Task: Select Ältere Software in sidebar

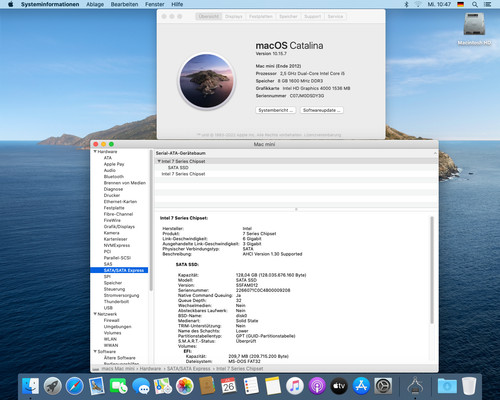Action: pyautogui.click(x=119, y=358)
